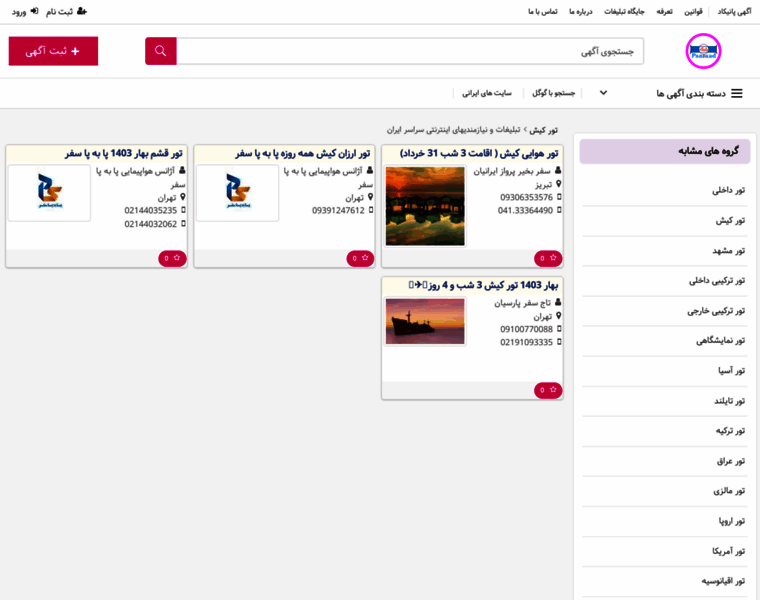760x600 pixels.
Task: Click the جستجو با گوگل link
Action: tap(554, 93)
